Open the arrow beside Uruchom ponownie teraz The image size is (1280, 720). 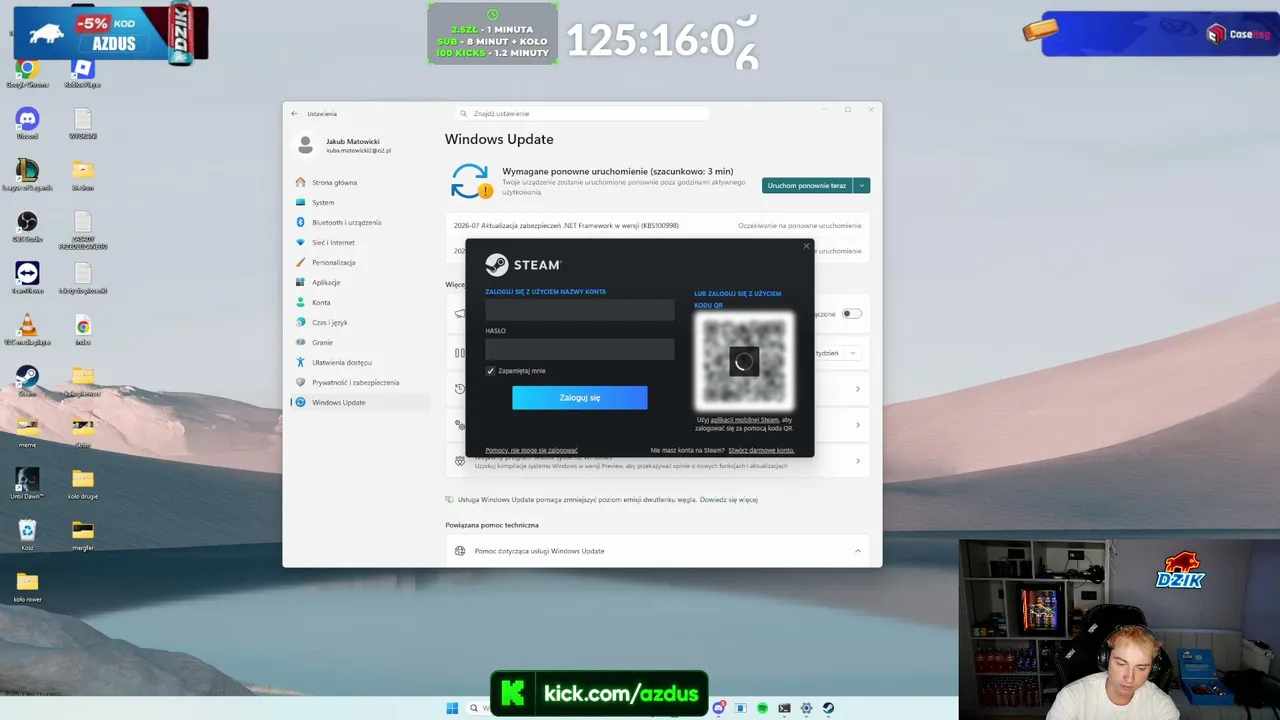click(x=861, y=186)
